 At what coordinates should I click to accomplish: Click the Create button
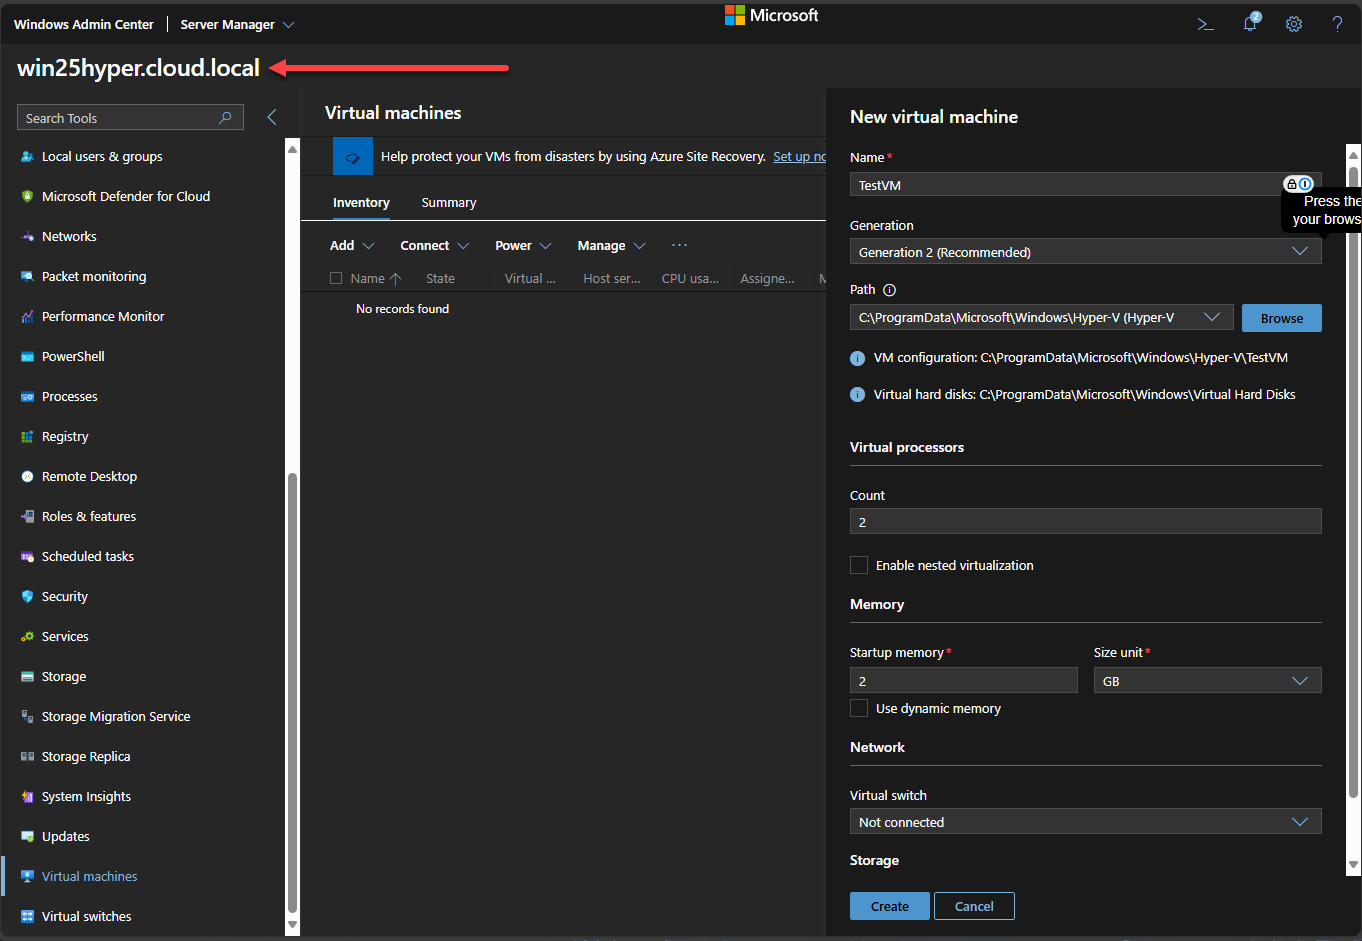coord(889,906)
